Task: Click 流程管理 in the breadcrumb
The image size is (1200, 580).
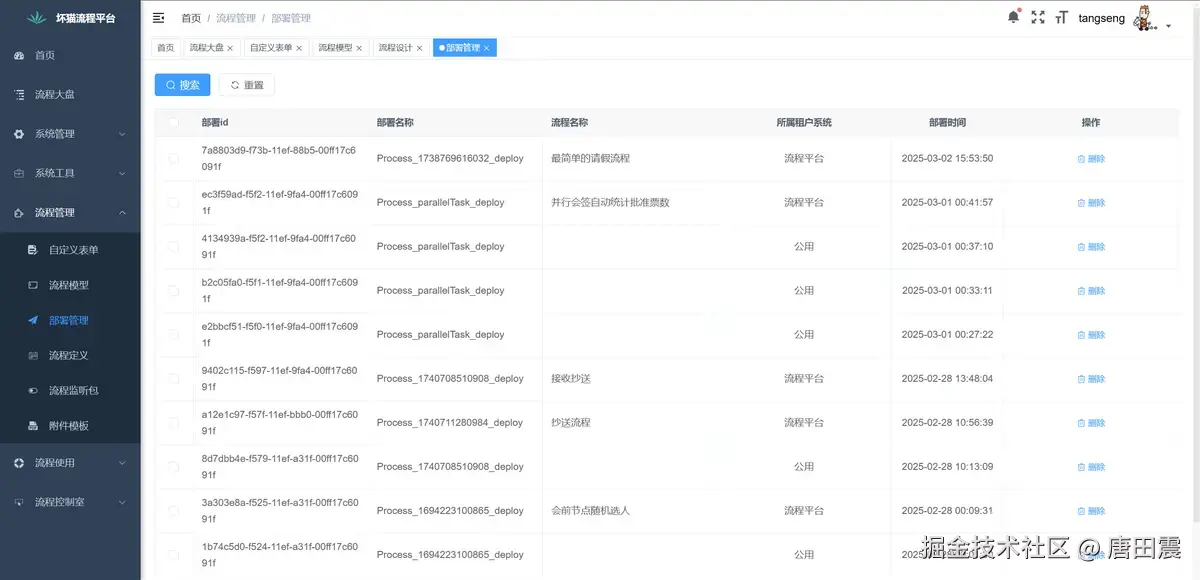Action: tap(236, 18)
